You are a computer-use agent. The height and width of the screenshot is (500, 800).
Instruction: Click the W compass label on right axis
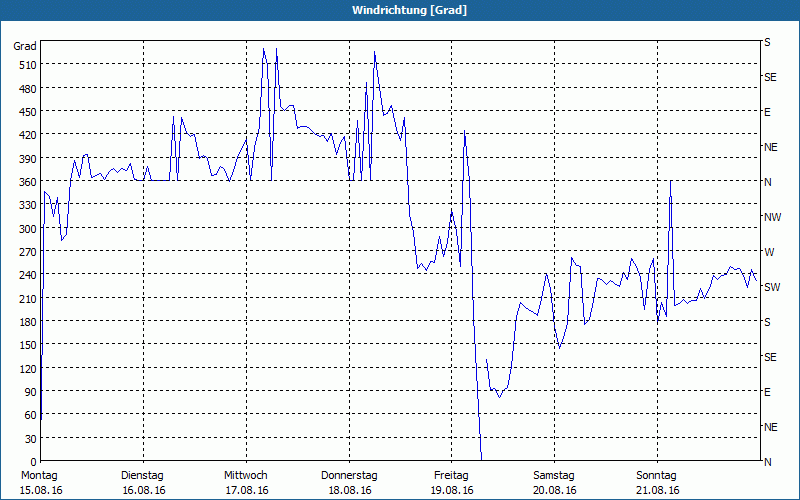click(x=769, y=252)
